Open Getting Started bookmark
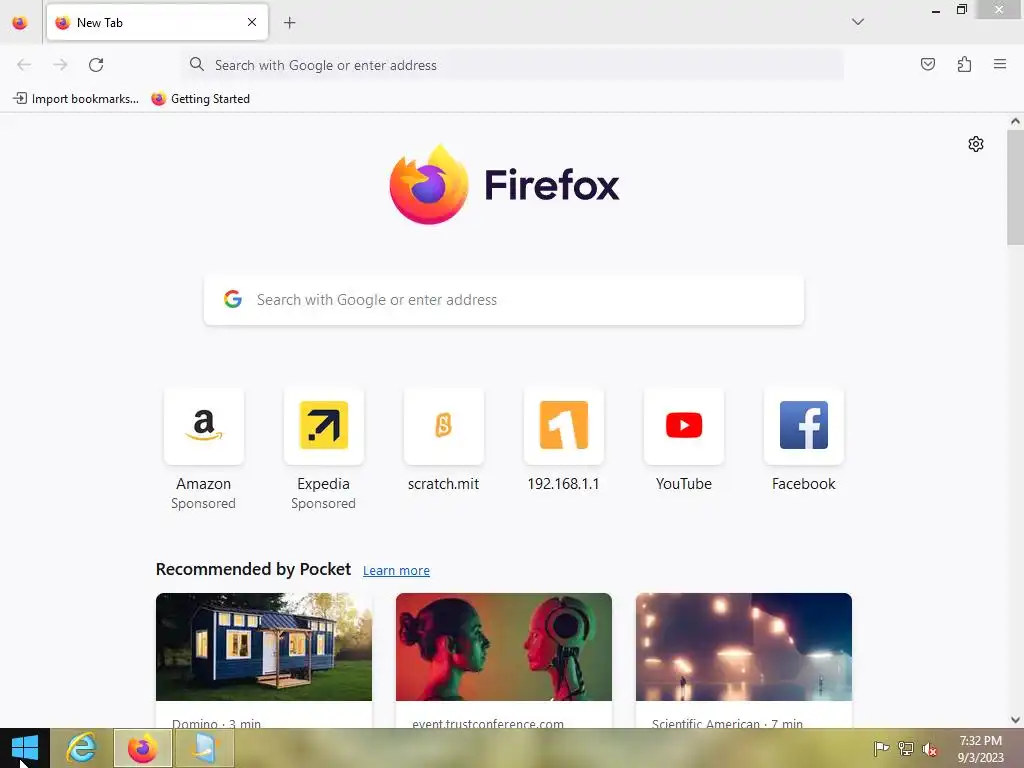The height and width of the screenshot is (768, 1024). tap(200, 99)
